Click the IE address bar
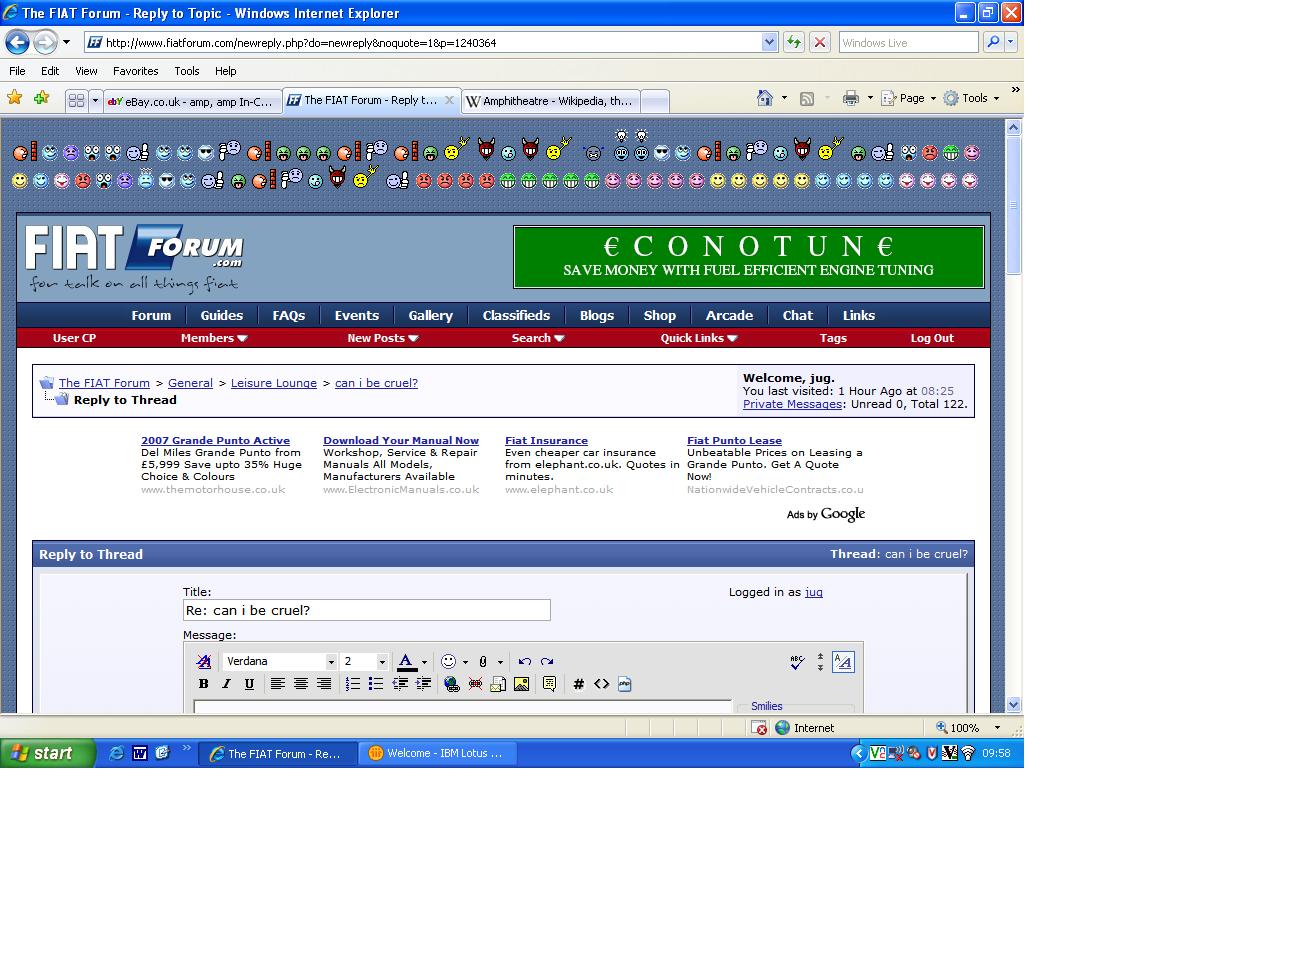Screen dimensions: 1306x980 (430, 42)
